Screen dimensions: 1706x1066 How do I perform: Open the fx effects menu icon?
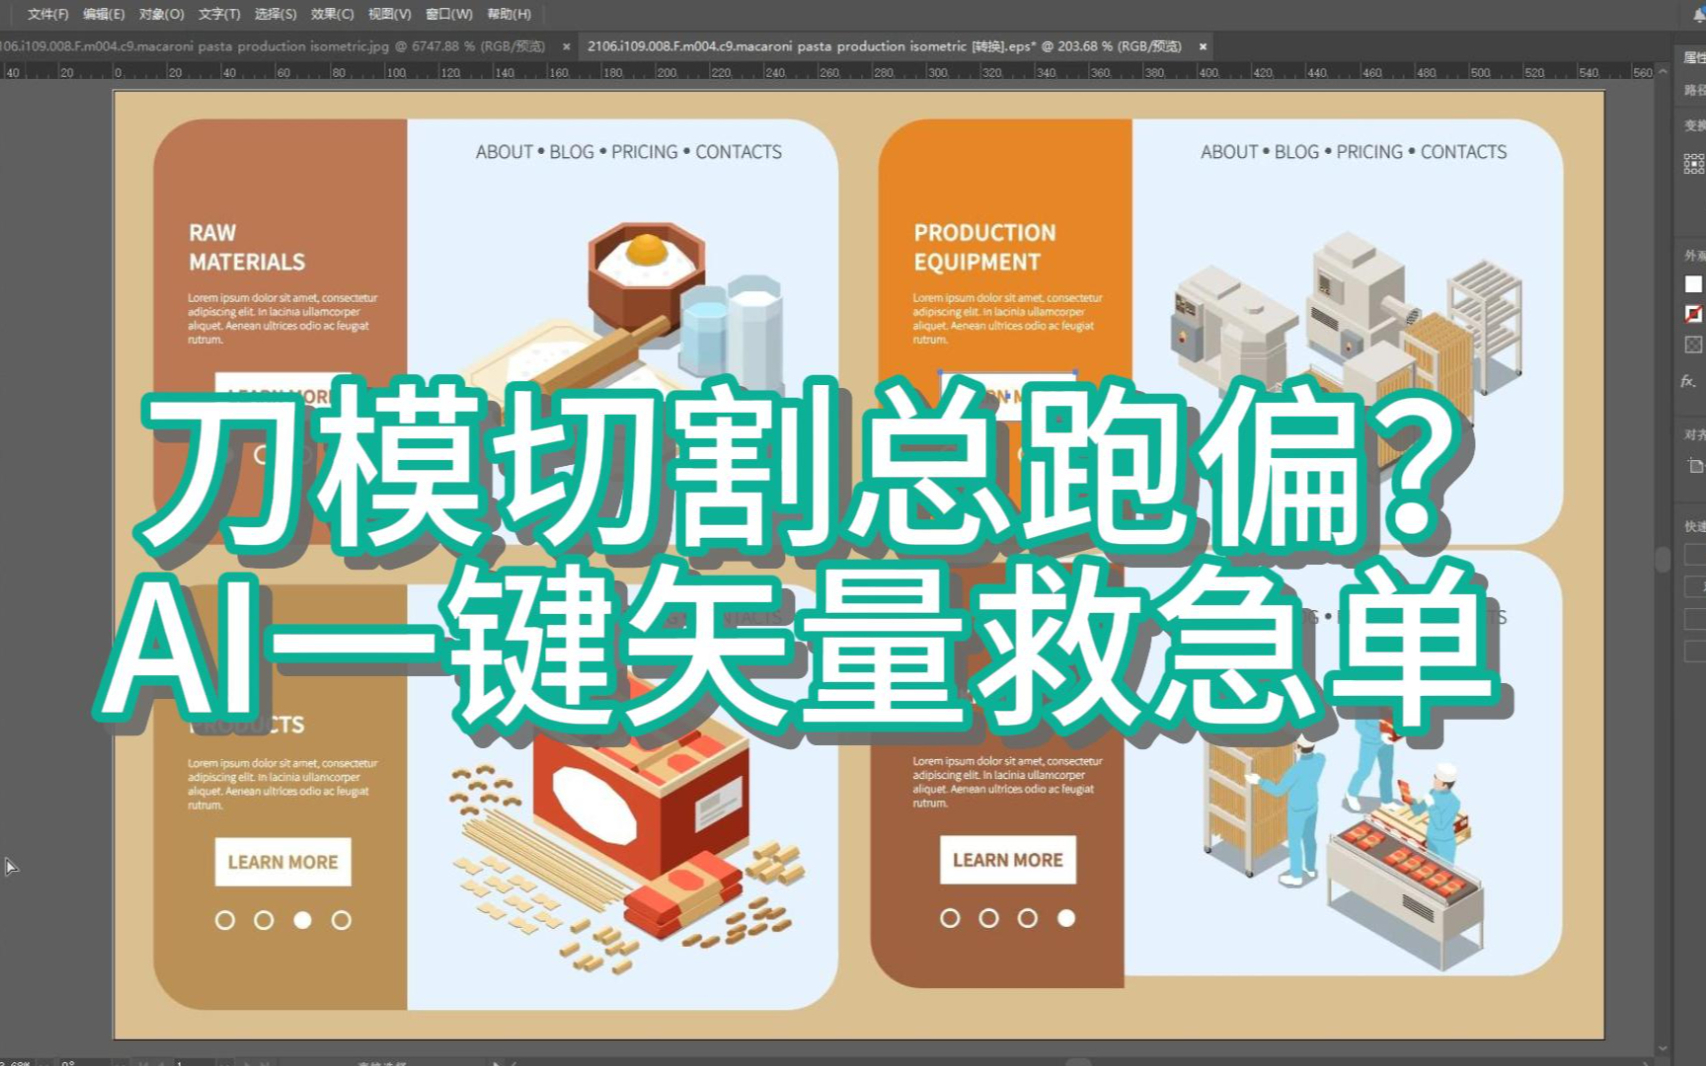pyautogui.click(x=1688, y=381)
